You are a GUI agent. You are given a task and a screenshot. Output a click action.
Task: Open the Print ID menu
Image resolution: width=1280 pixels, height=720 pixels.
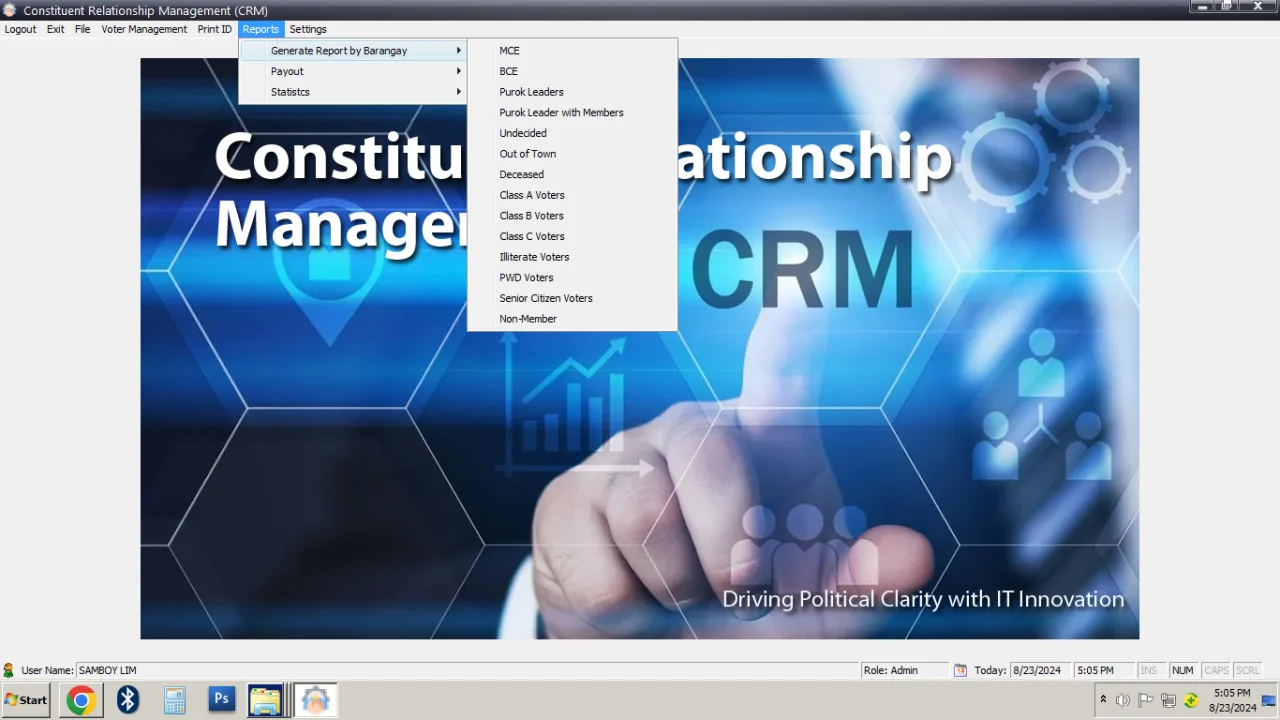214,29
